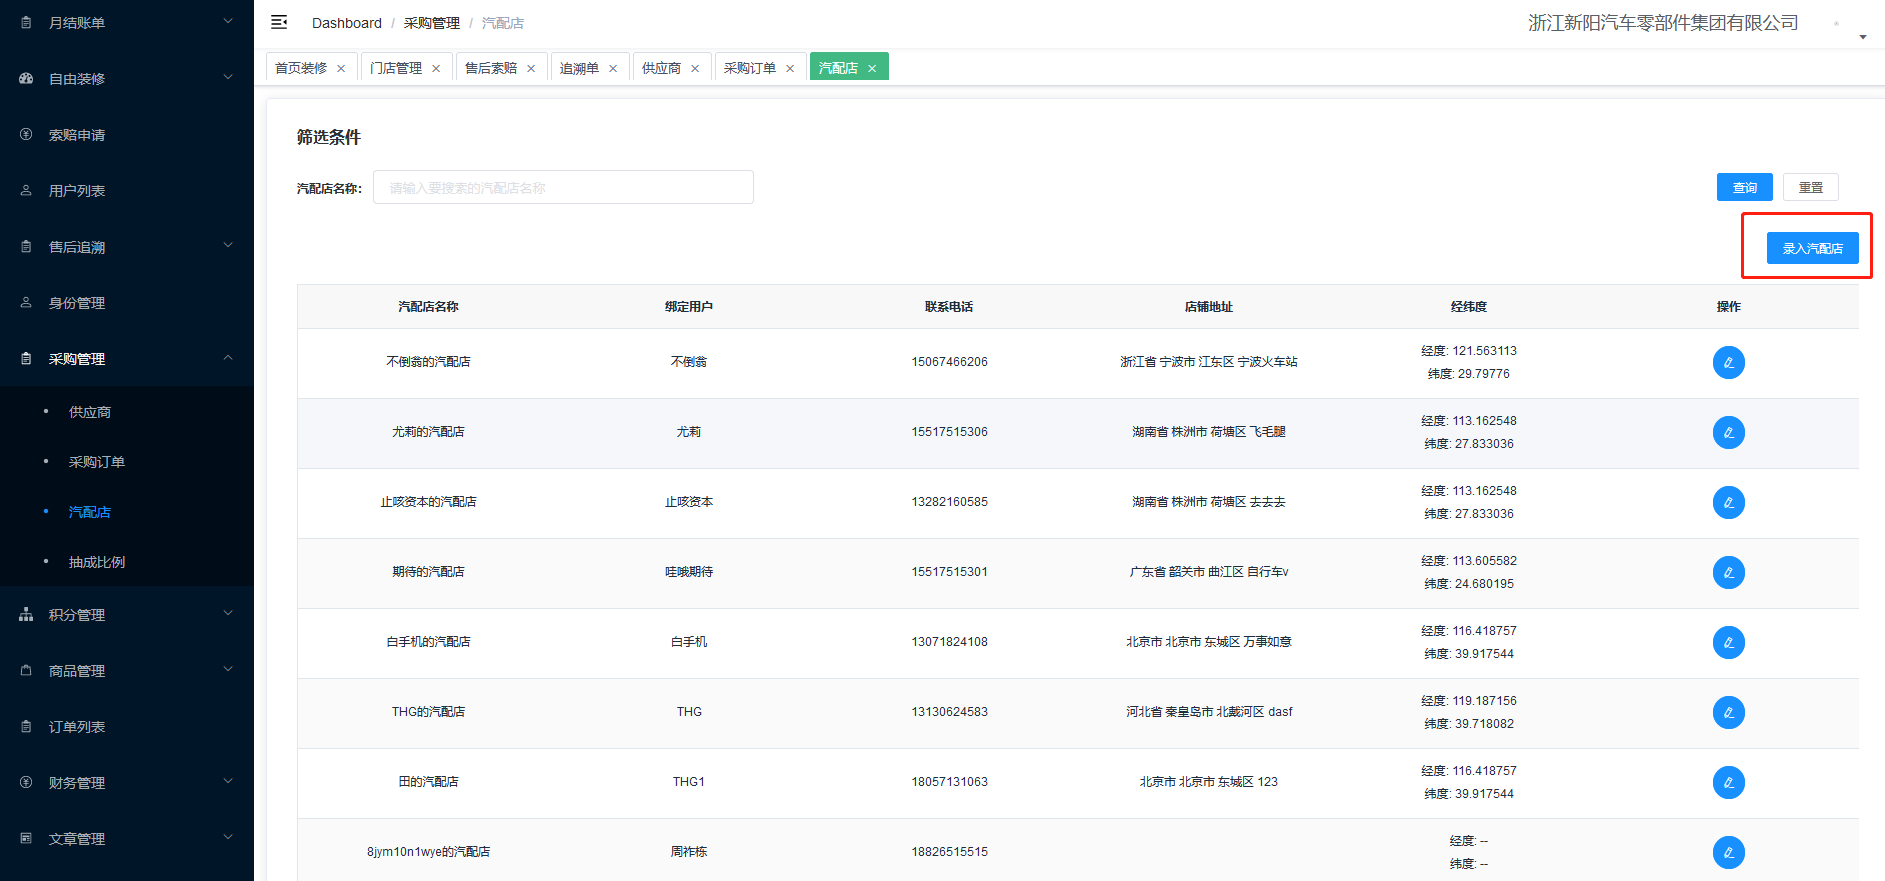Click the 重置 reset button
Image resolution: width=1885 pixels, height=881 pixels.
coord(1811,187)
